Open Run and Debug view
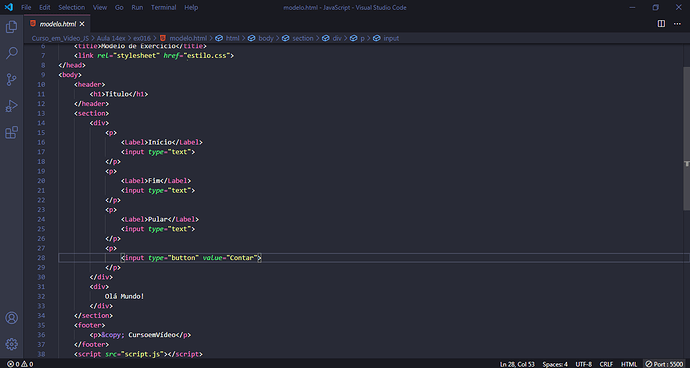The image size is (690, 368). click(11, 106)
